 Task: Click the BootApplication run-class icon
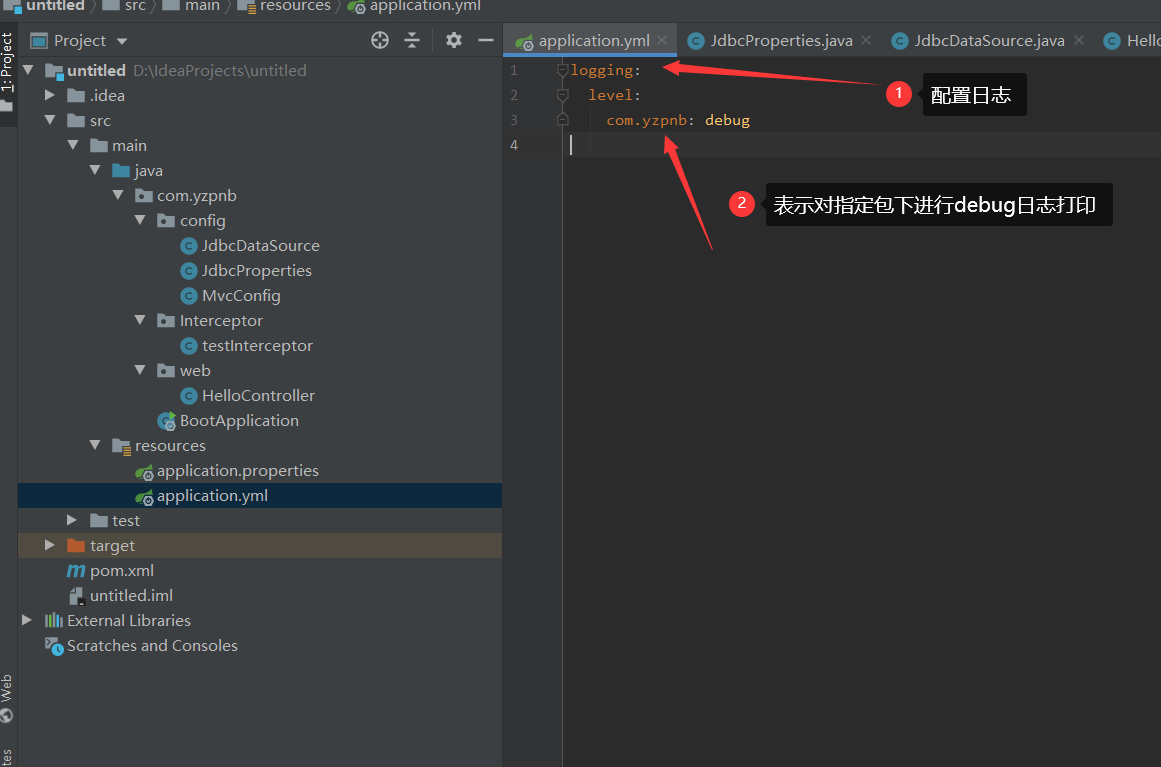pyautogui.click(x=167, y=421)
